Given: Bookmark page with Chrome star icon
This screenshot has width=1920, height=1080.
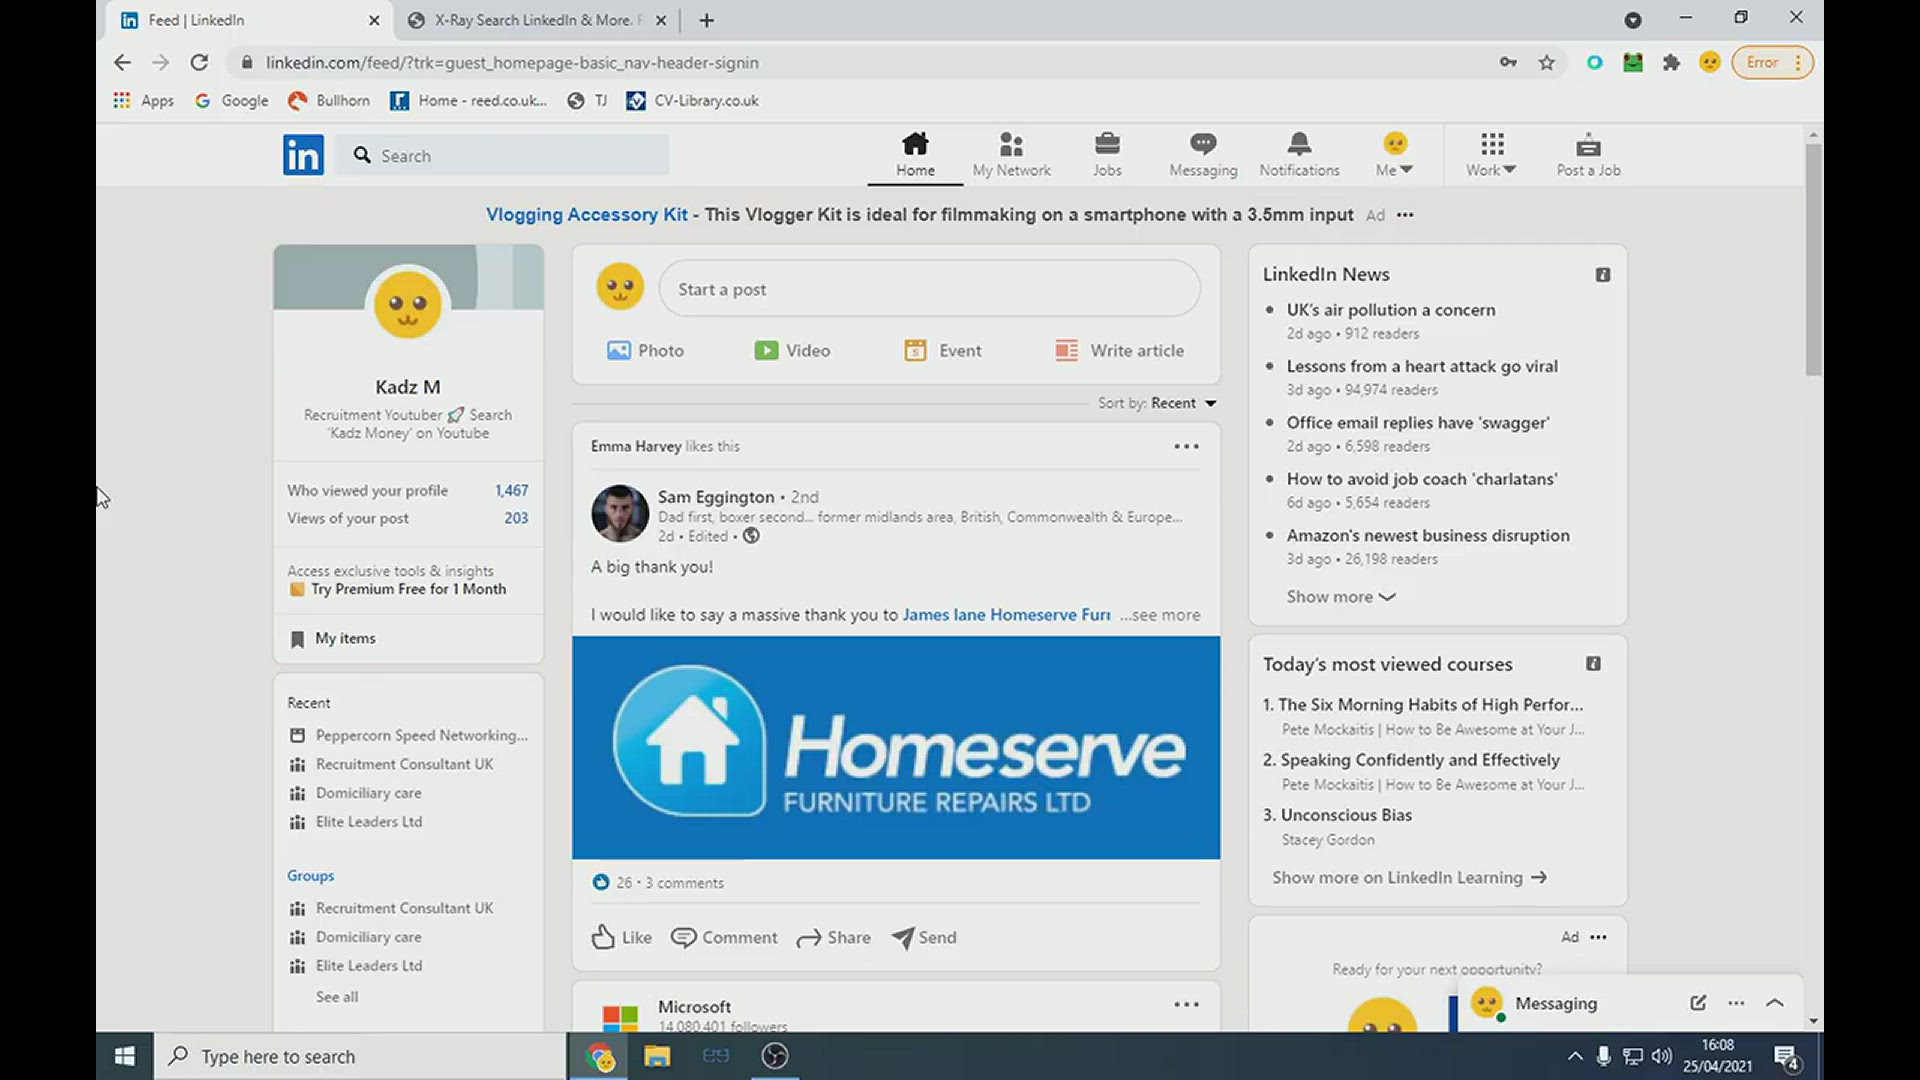Looking at the screenshot, I should click(x=1547, y=63).
